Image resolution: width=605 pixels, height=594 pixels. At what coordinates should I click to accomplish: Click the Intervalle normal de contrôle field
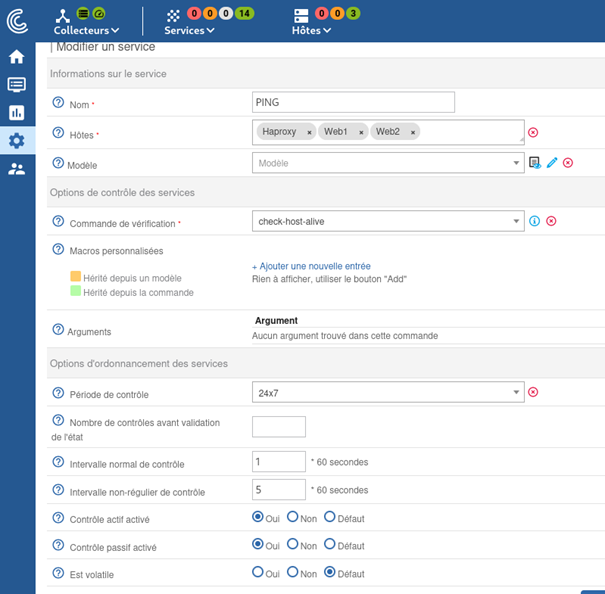coord(279,461)
